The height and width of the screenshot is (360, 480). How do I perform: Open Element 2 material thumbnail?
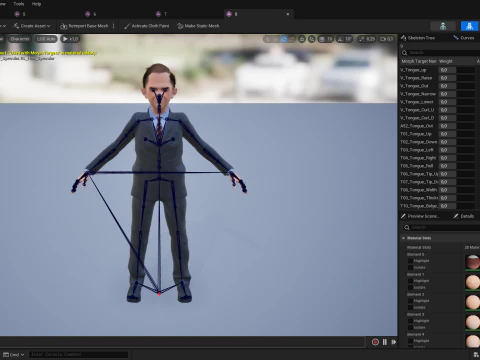[x=473, y=302]
